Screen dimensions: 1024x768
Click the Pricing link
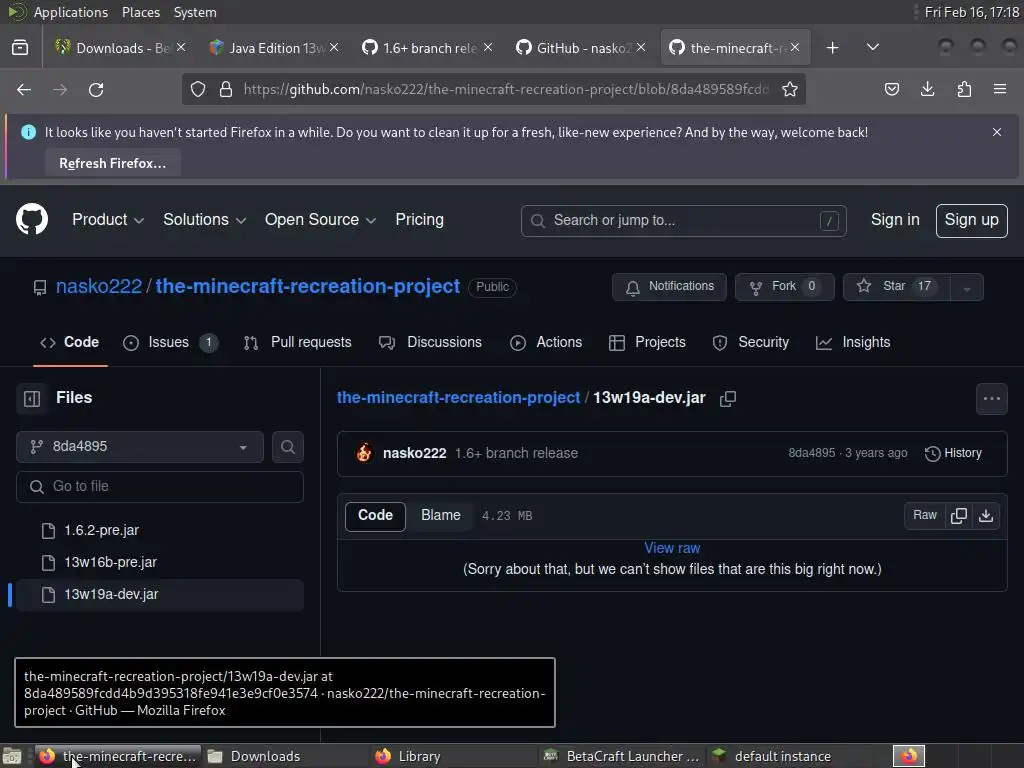click(x=419, y=220)
